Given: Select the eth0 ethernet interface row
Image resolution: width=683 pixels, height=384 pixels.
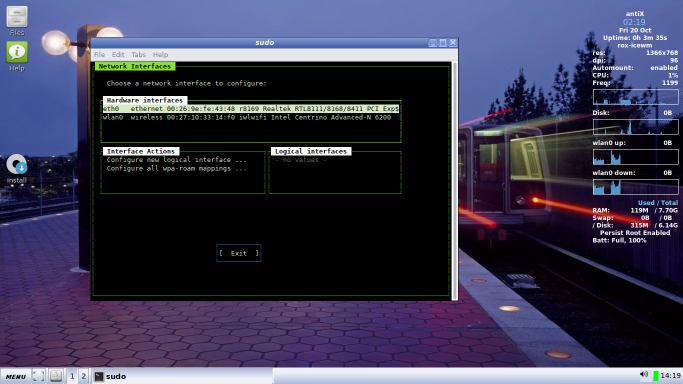Looking at the screenshot, I should 251,108.
